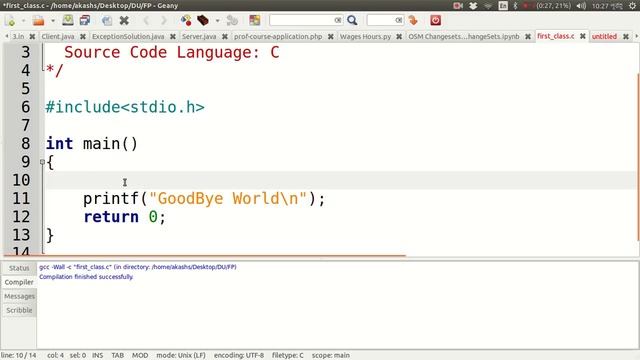This screenshot has height=360, width=640.
Task: Close the 3.in tab
Action: click(x=32, y=37)
